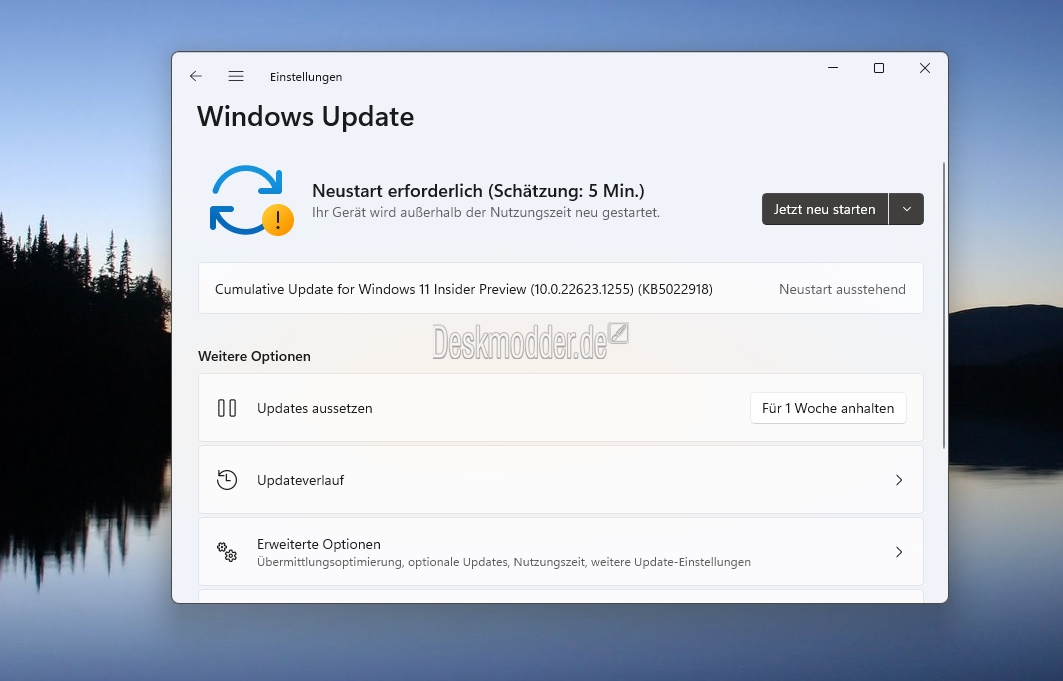Minimize the Einstellungen window

click(833, 68)
